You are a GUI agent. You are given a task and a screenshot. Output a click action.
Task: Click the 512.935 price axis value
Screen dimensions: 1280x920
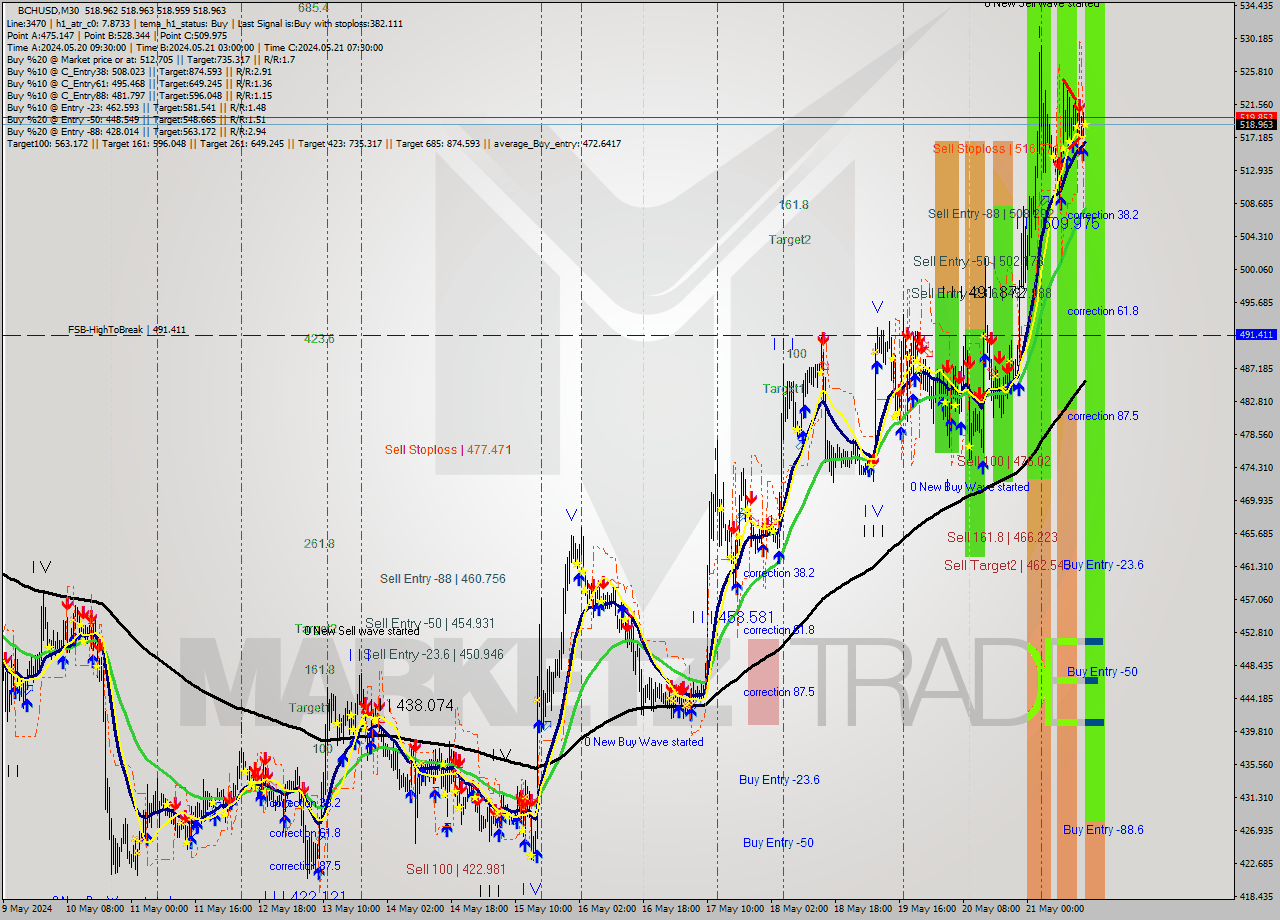click(x=1256, y=171)
